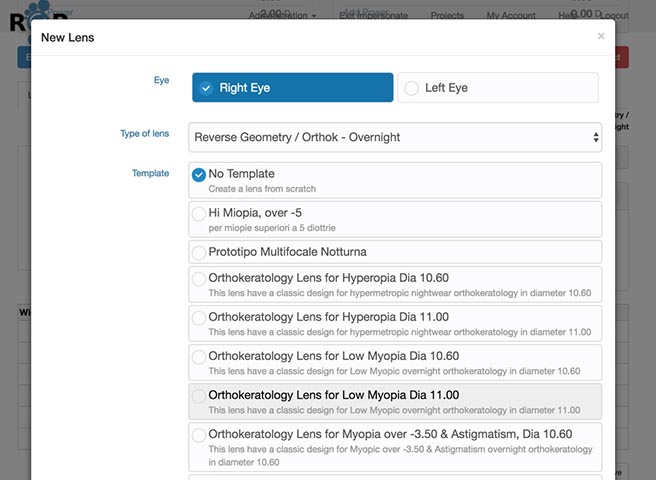Open the Administration menu in navbar

coord(287,16)
